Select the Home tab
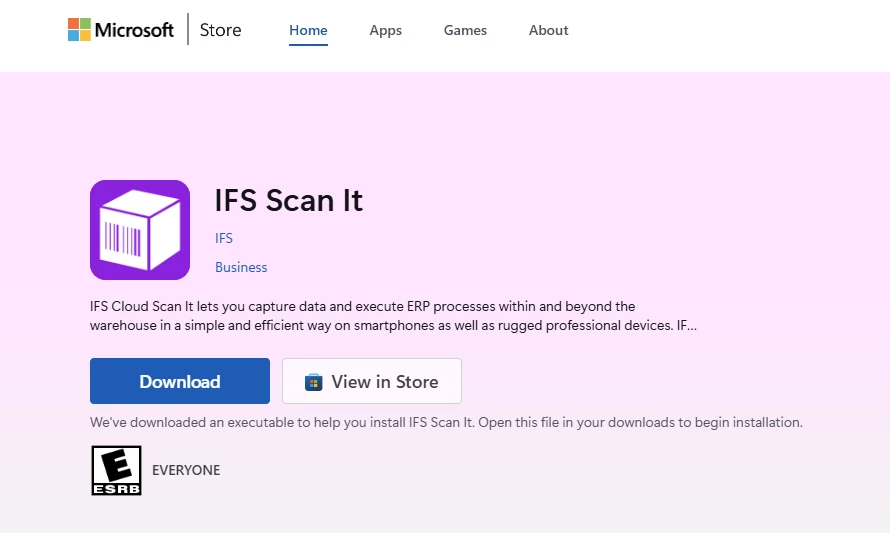 [308, 30]
